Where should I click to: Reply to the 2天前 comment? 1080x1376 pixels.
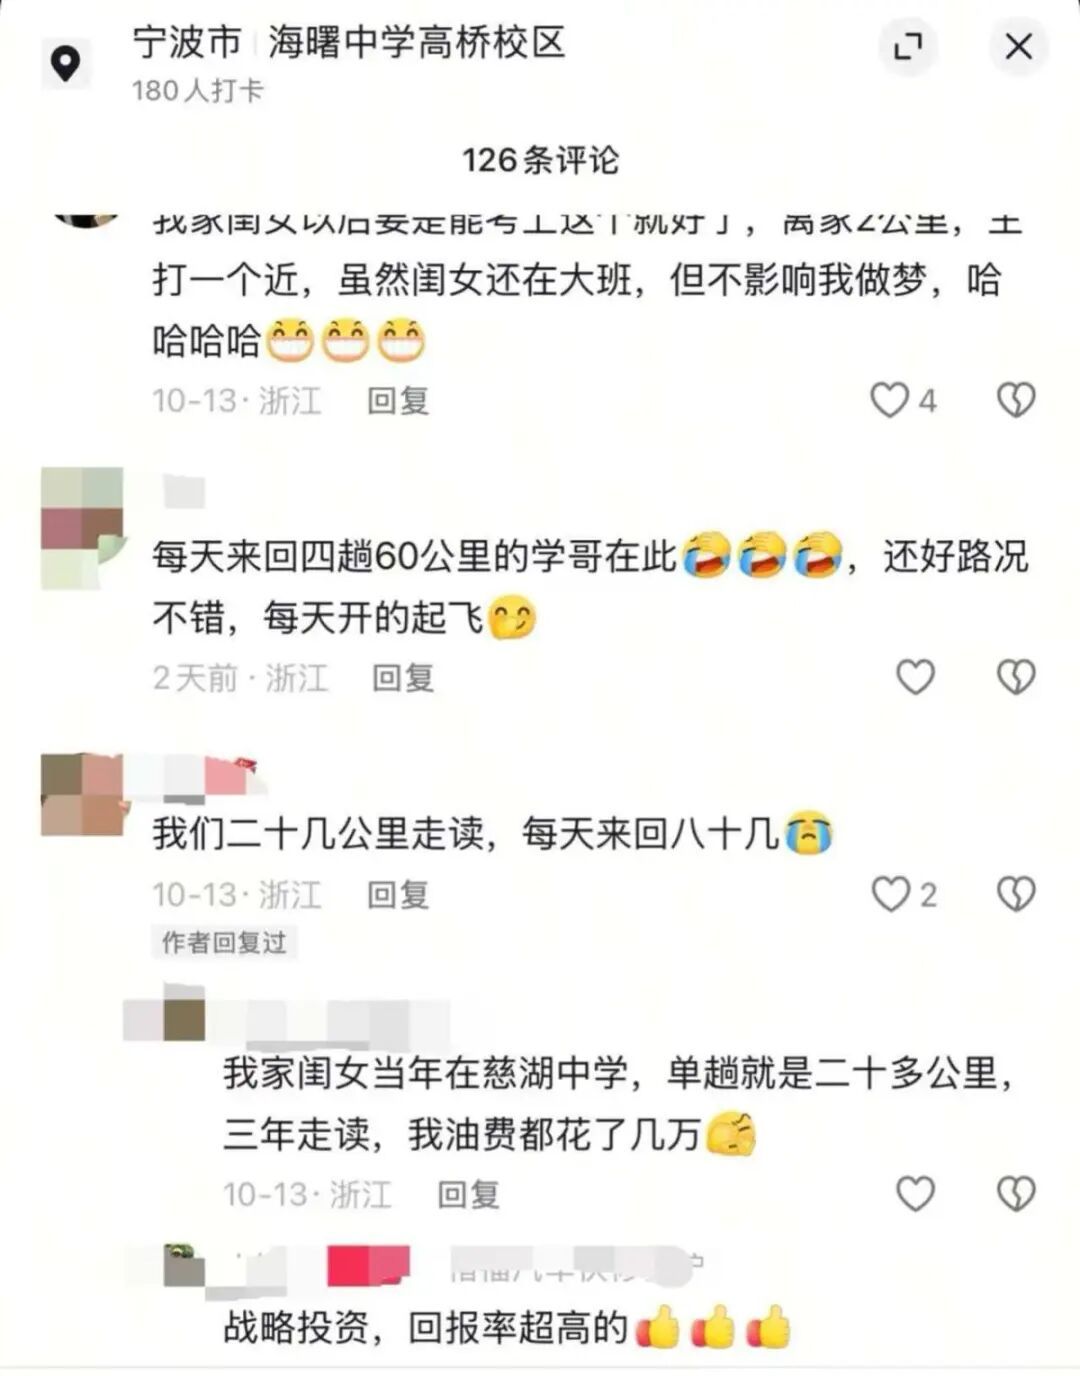(x=403, y=678)
